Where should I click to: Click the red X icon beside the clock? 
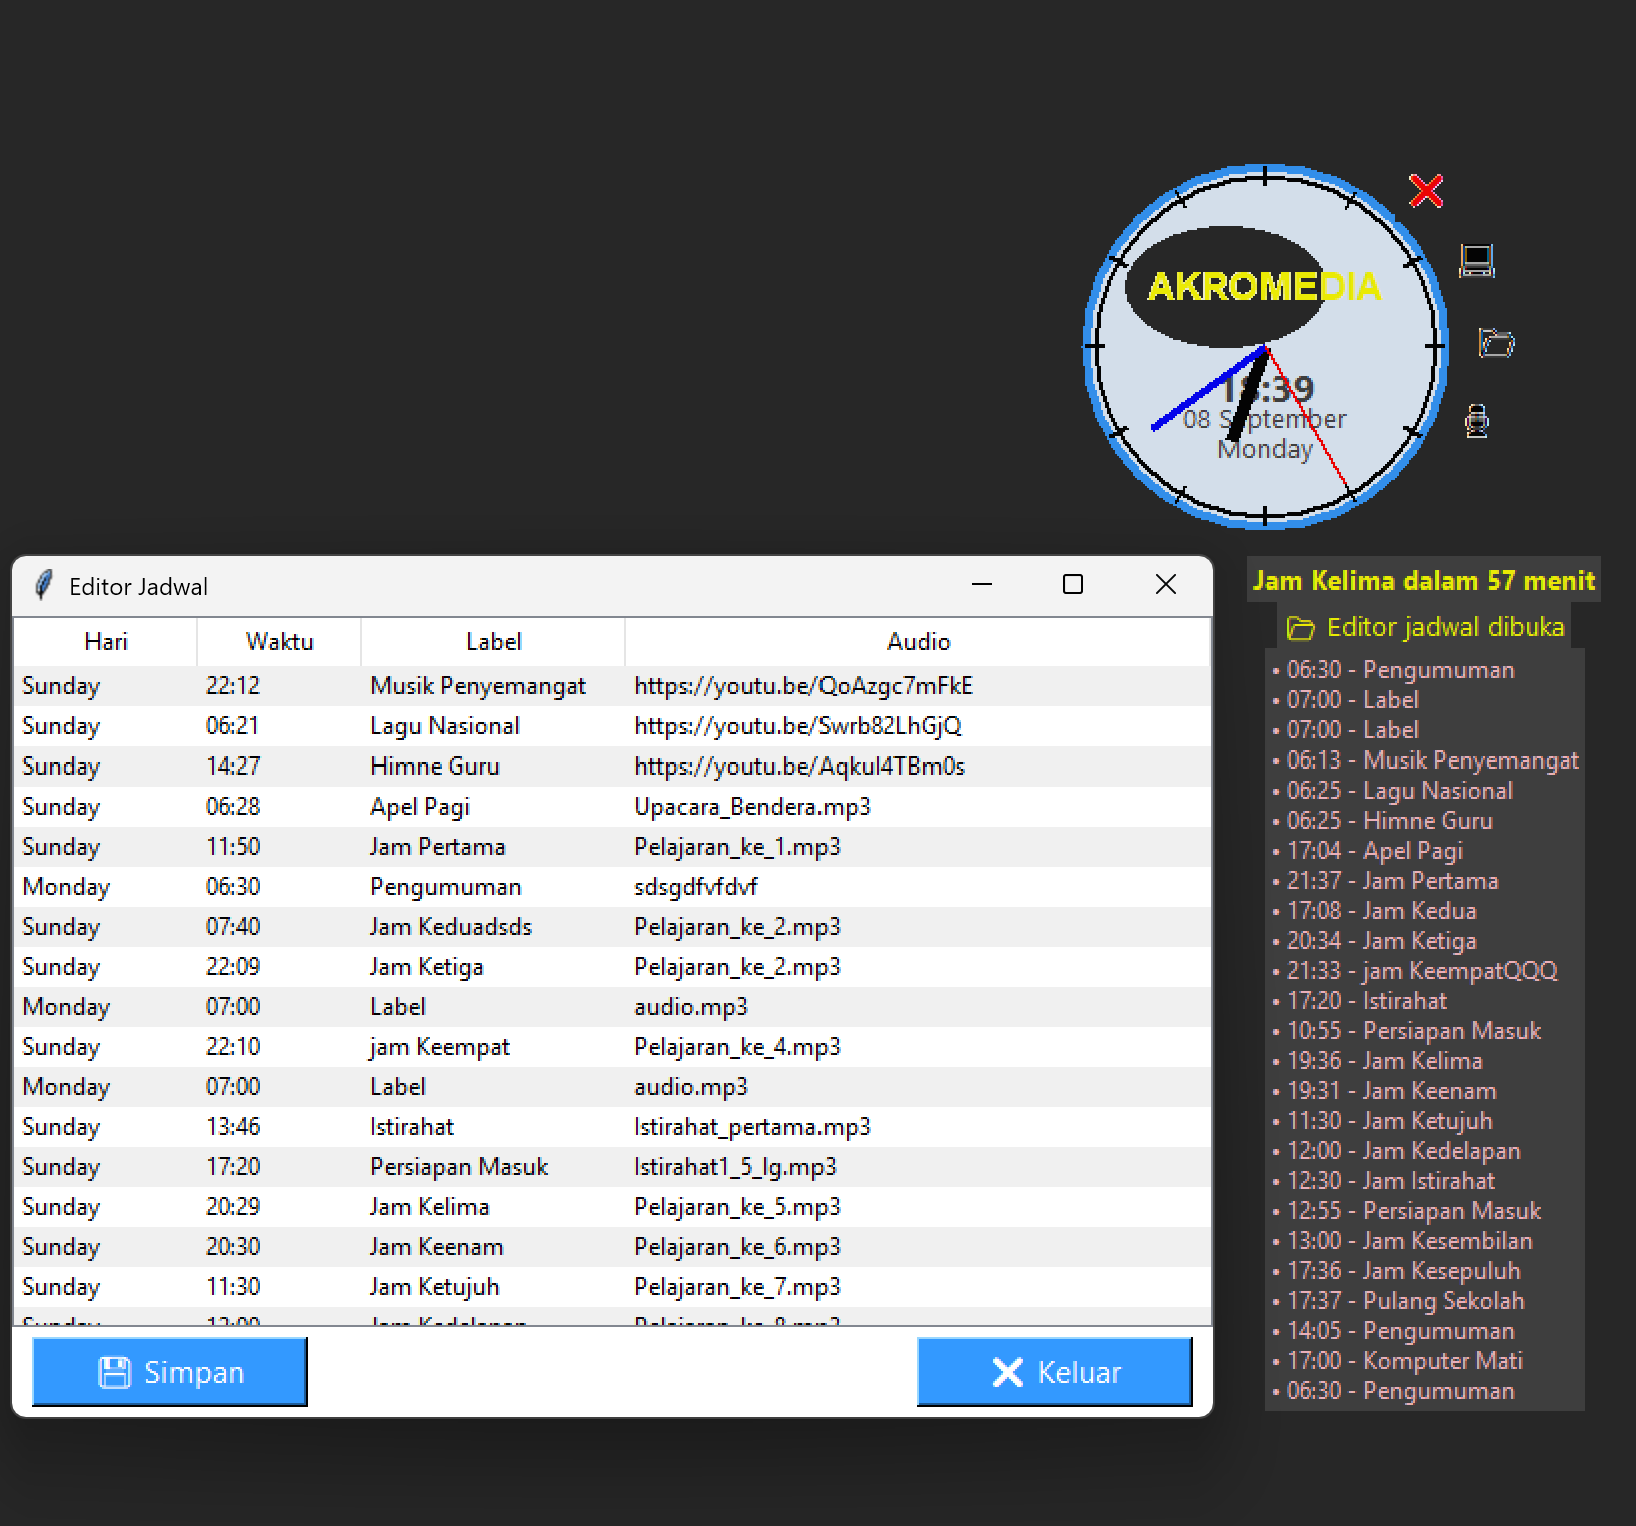1425,190
